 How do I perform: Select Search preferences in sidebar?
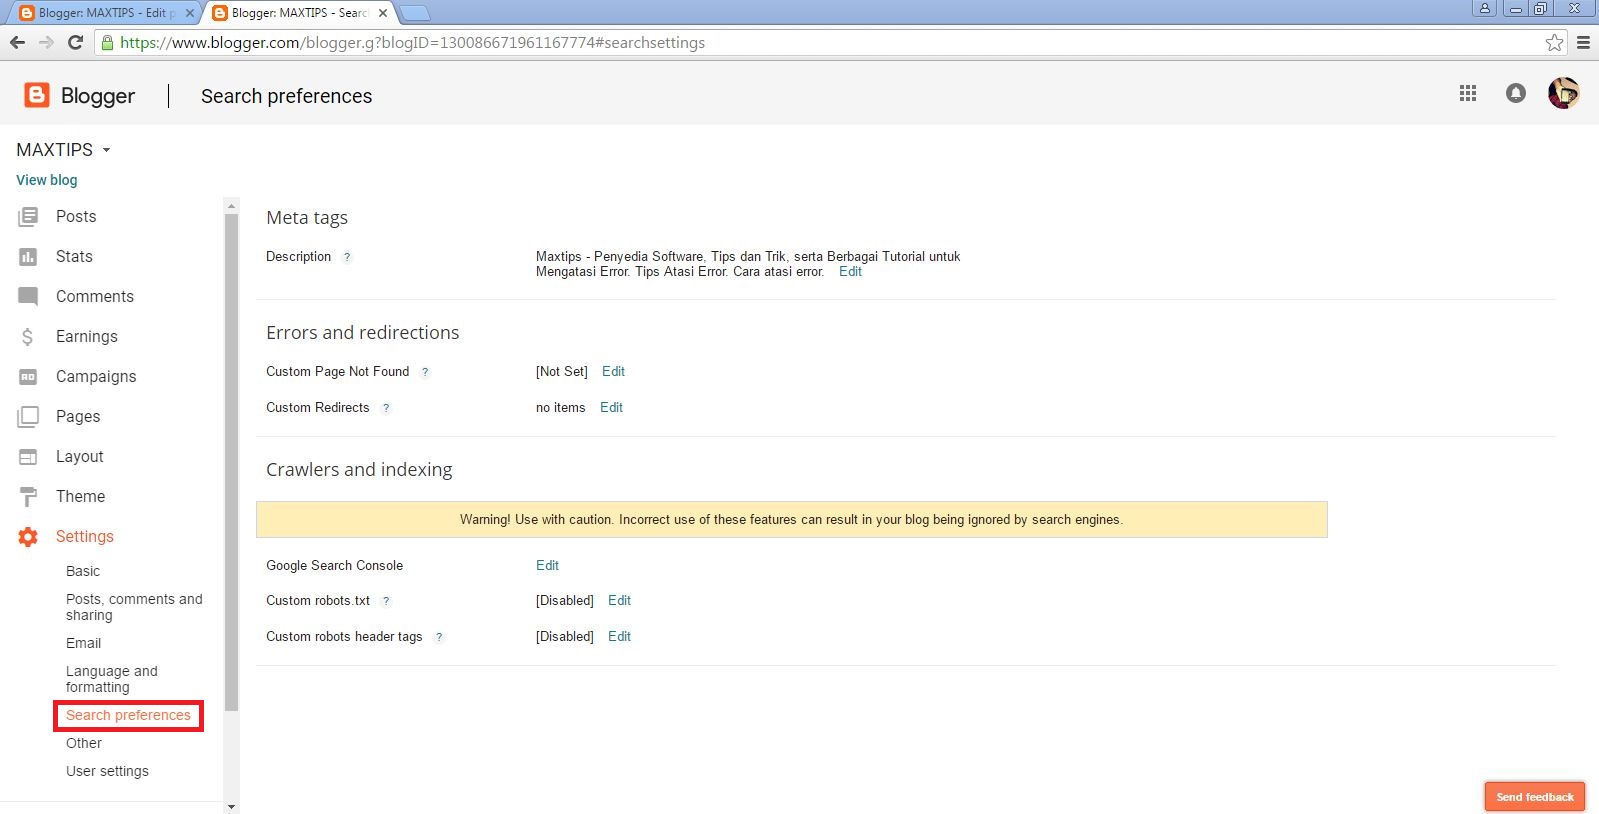[x=128, y=715]
